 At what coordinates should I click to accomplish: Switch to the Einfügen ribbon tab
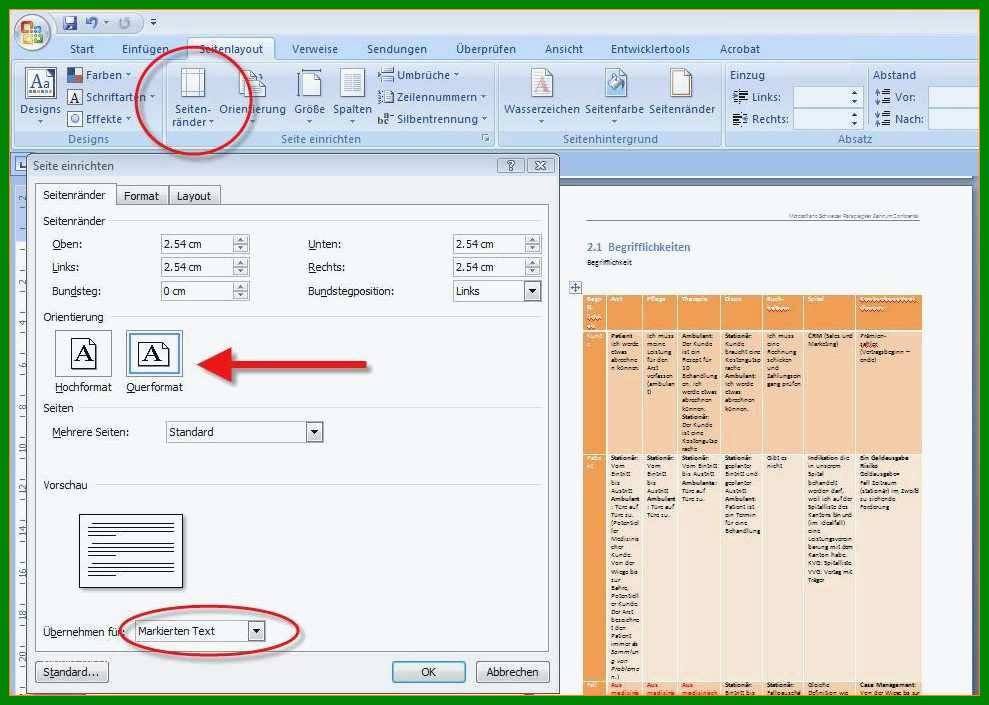tap(145, 49)
